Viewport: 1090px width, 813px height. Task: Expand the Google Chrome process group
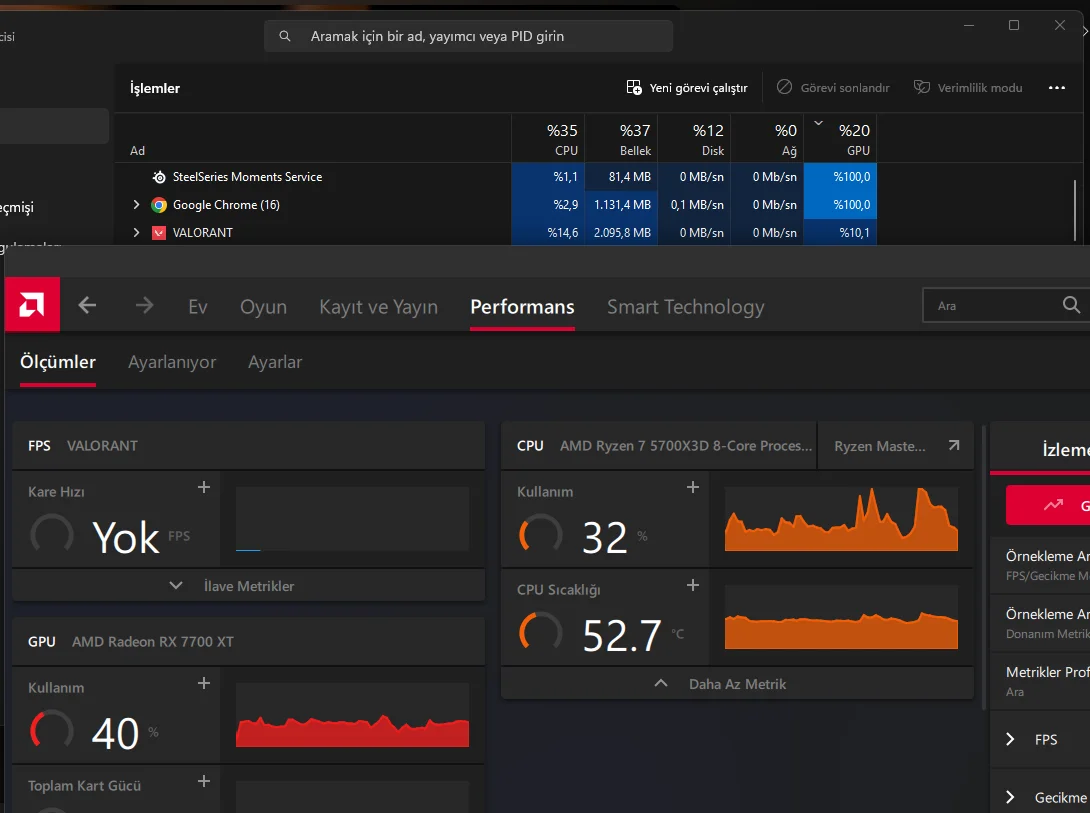tap(137, 205)
